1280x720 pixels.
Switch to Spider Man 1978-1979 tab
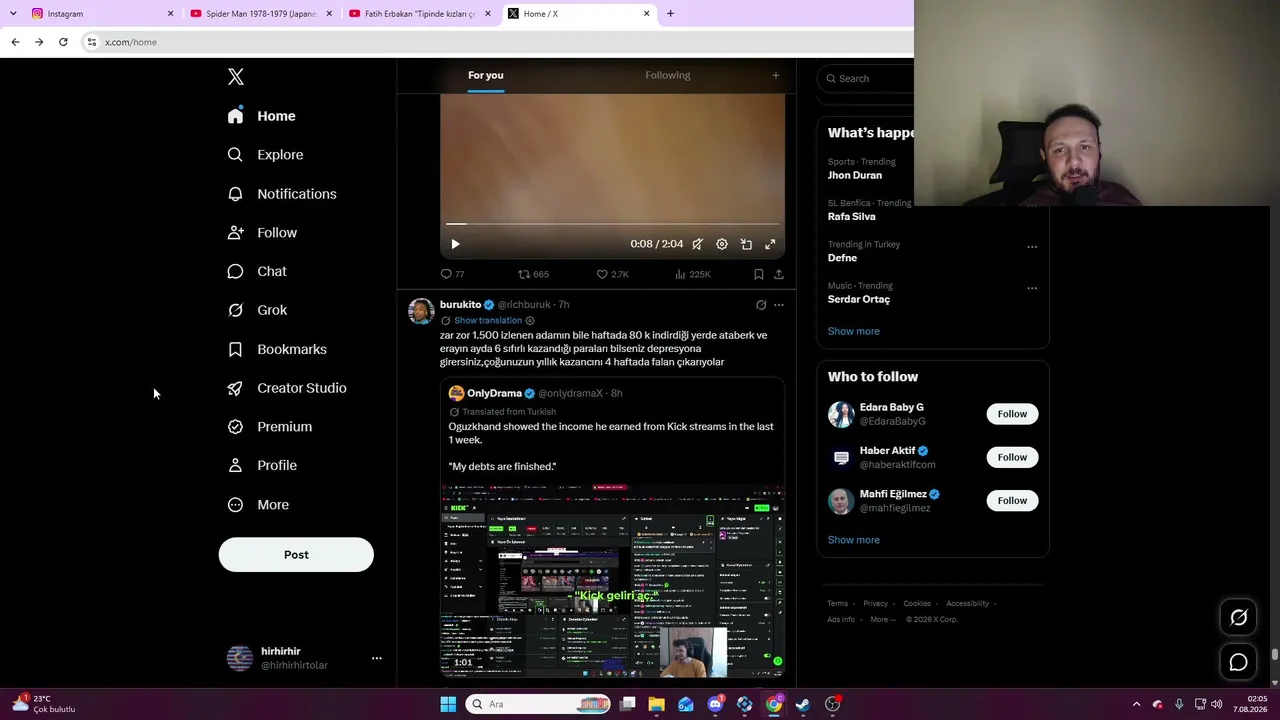(x=260, y=14)
